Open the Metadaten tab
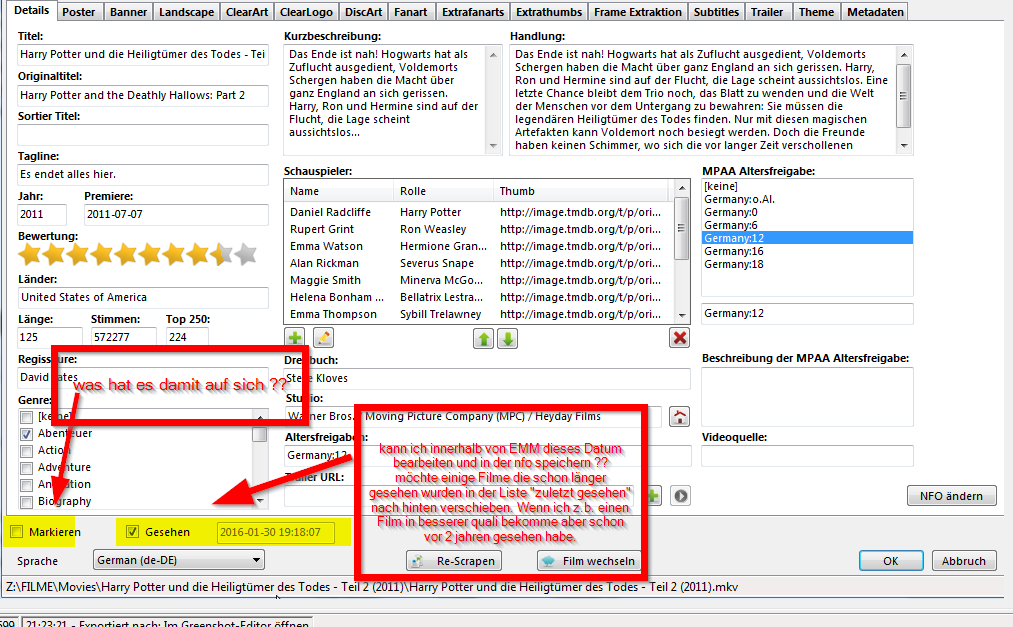Screen dimensions: 1013x627 tap(875, 12)
